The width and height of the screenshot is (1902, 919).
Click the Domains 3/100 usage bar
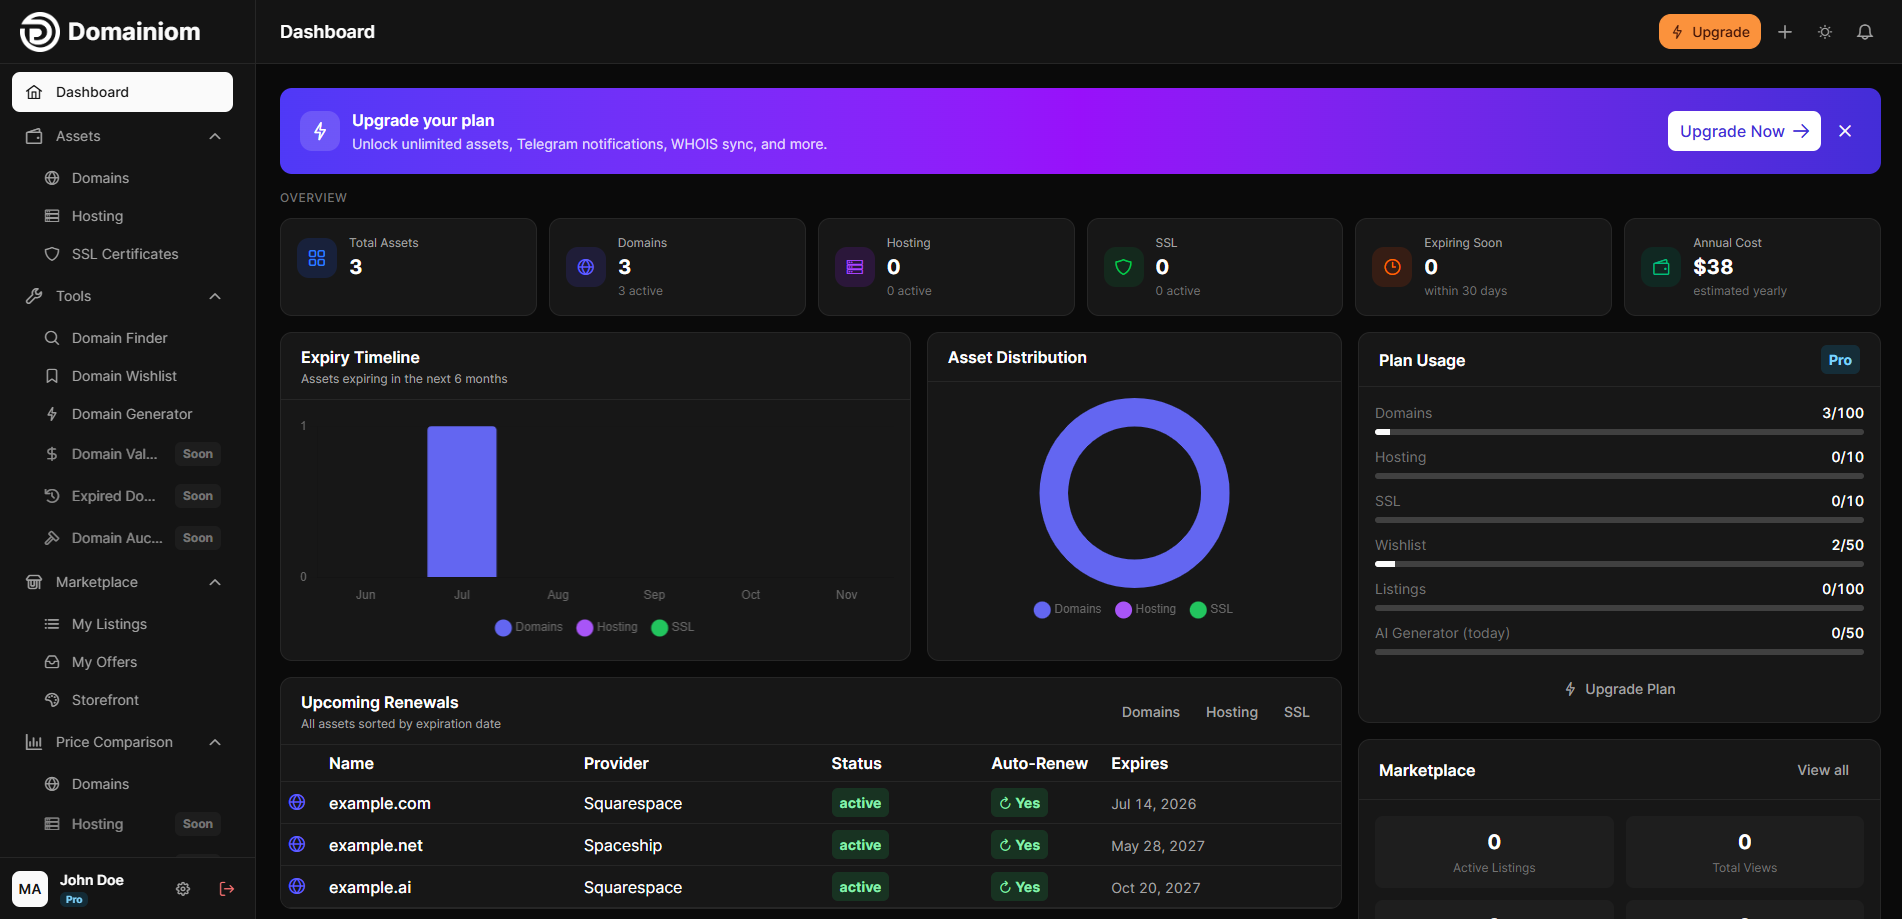(x=1619, y=432)
